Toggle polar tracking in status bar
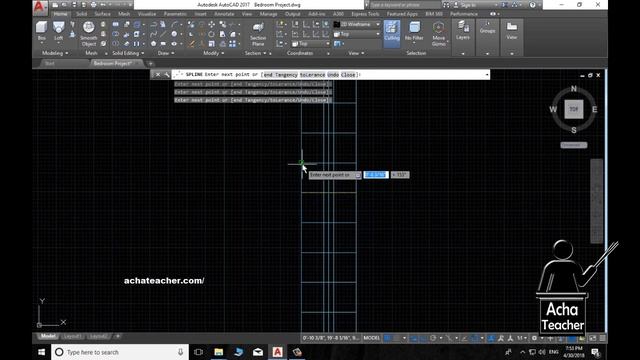This screenshot has height=360, width=640. [x=433, y=338]
